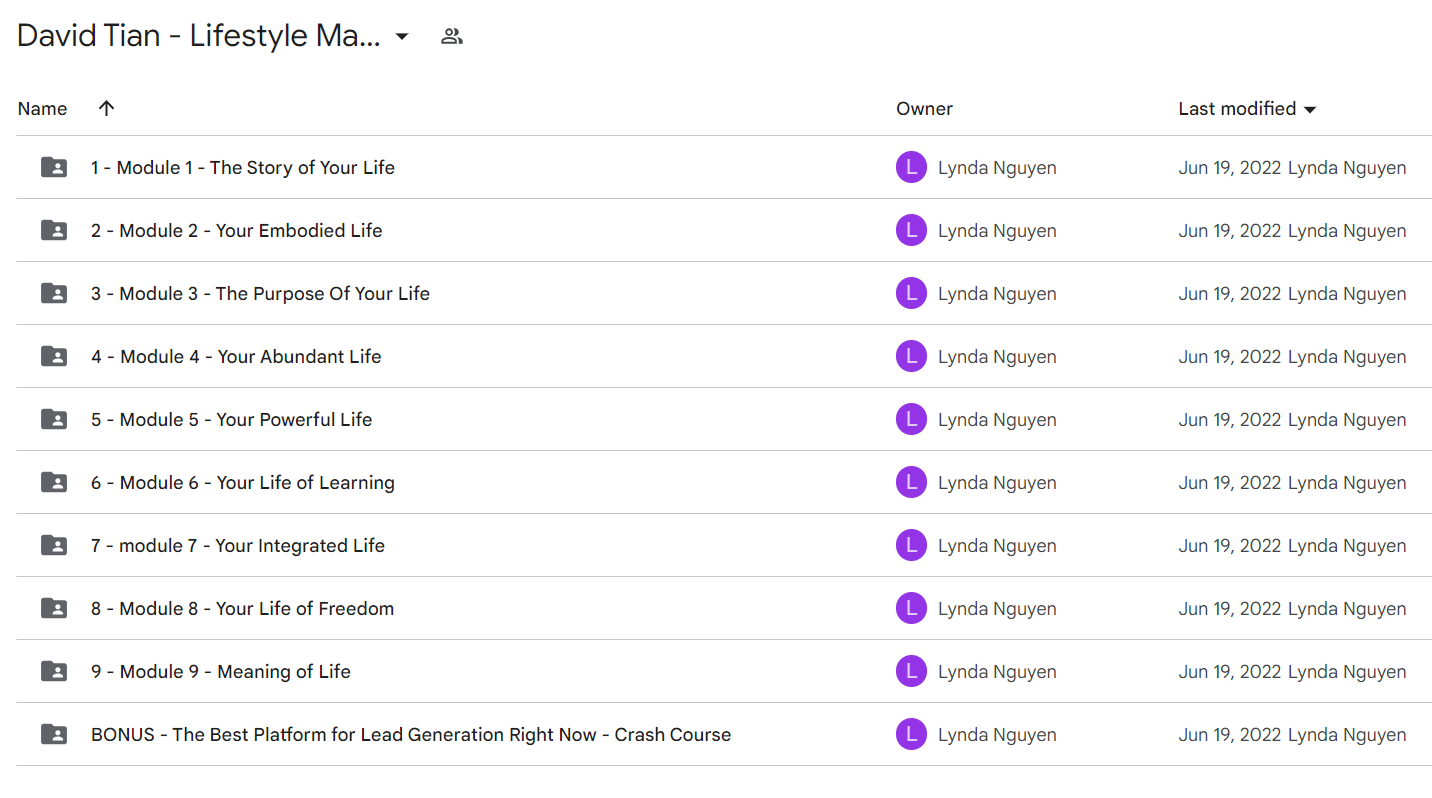Click owner name Lynda Nguyen in module 7 row
Viewport: 1432px width, 798px height.
(997, 545)
